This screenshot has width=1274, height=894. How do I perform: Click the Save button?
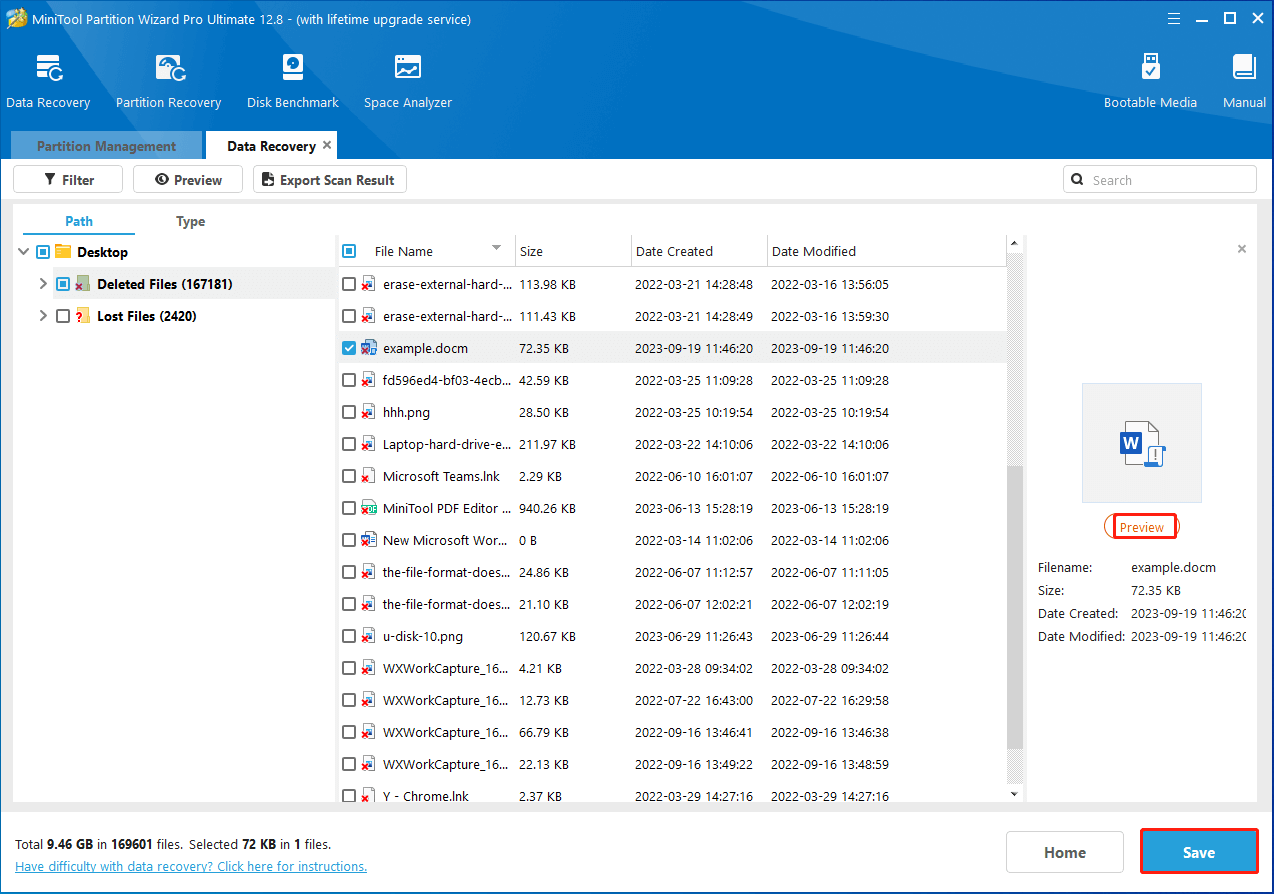tap(1199, 853)
